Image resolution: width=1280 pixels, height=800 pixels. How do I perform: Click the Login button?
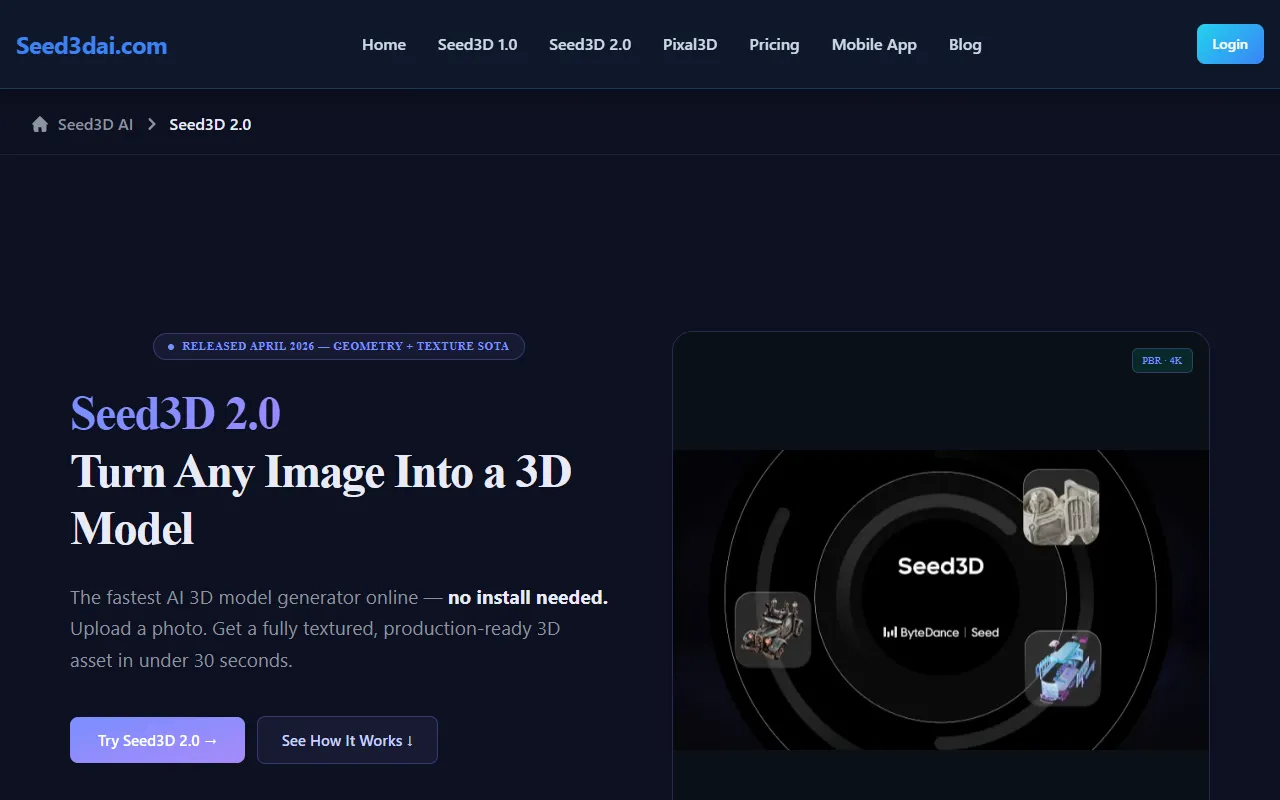[x=1230, y=44]
